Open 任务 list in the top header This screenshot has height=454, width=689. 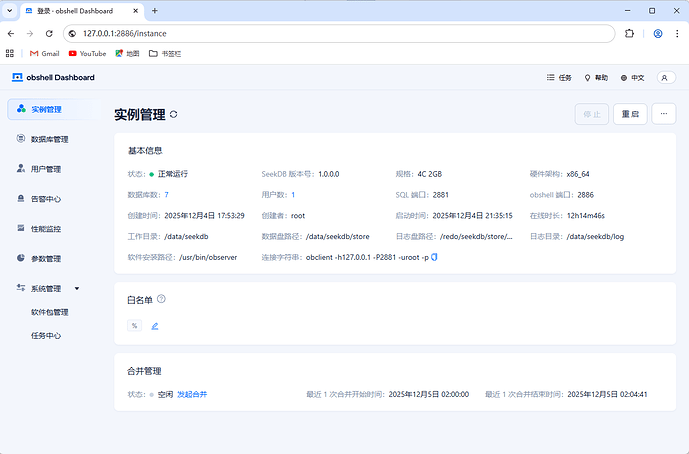click(x=559, y=77)
